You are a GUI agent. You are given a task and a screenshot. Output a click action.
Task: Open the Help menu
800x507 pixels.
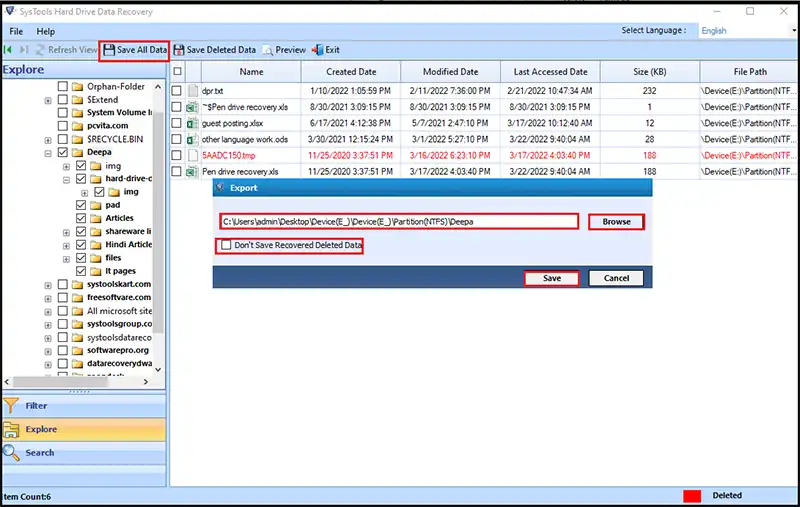click(45, 32)
